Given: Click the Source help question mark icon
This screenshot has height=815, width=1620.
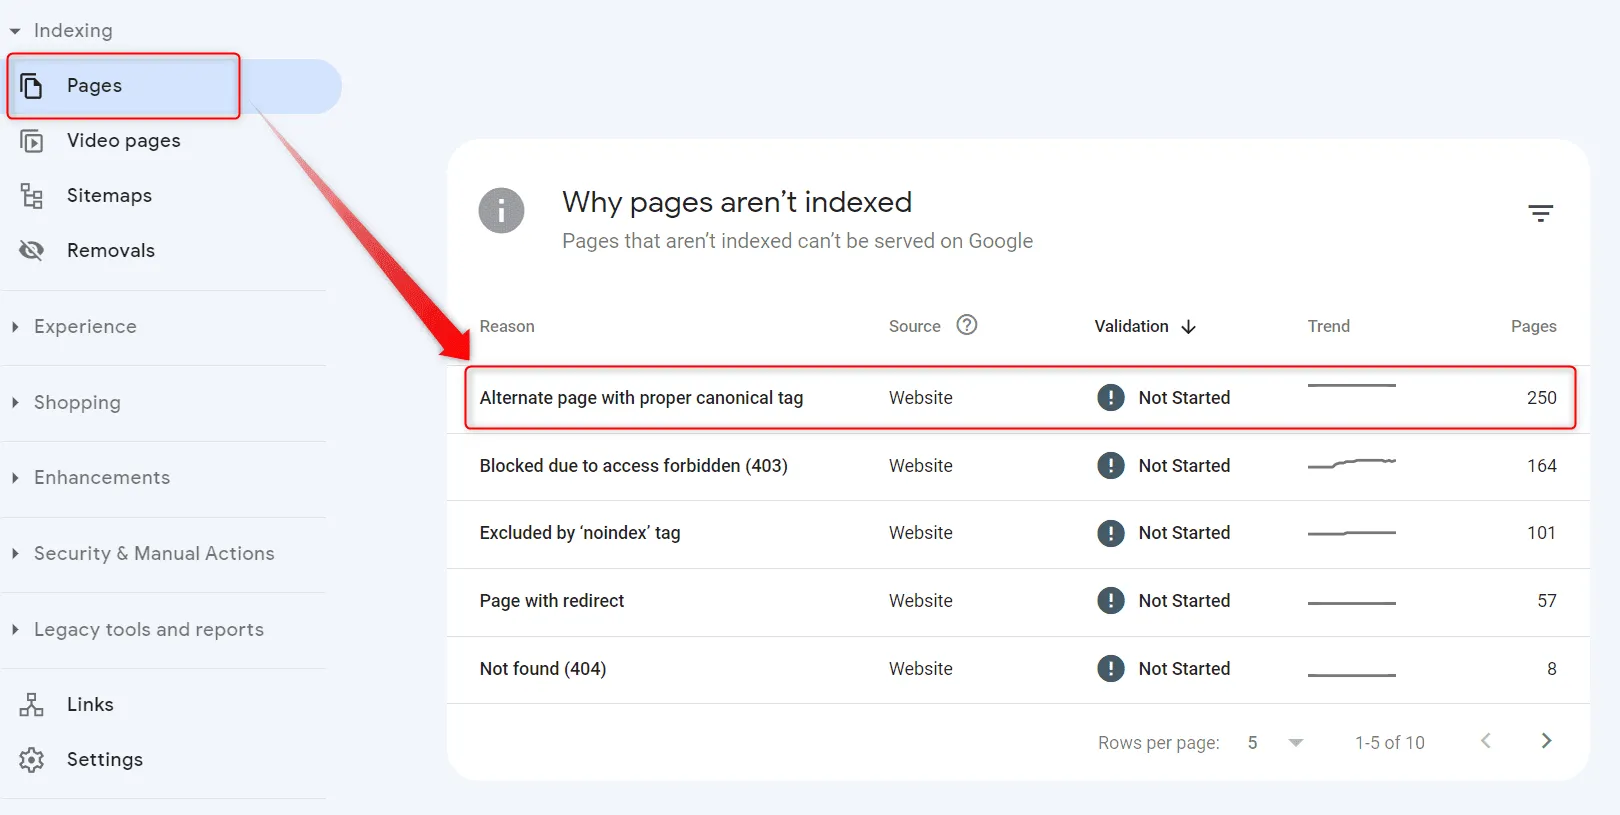Looking at the screenshot, I should coord(967,325).
